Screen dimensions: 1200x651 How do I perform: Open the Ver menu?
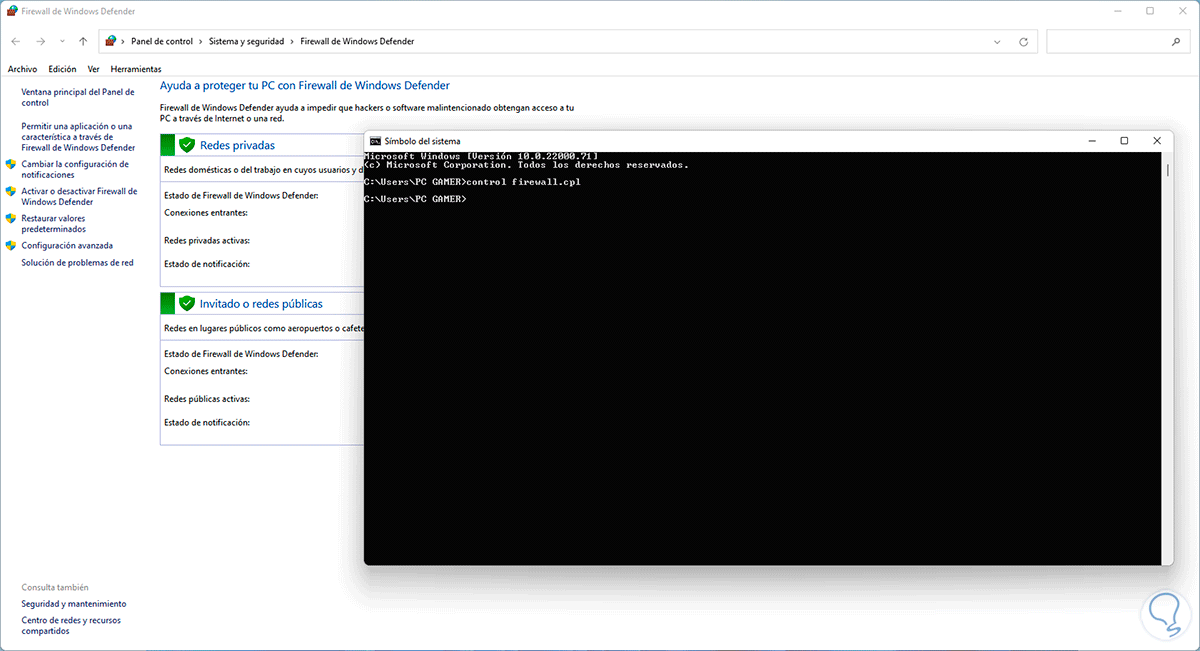click(x=93, y=69)
